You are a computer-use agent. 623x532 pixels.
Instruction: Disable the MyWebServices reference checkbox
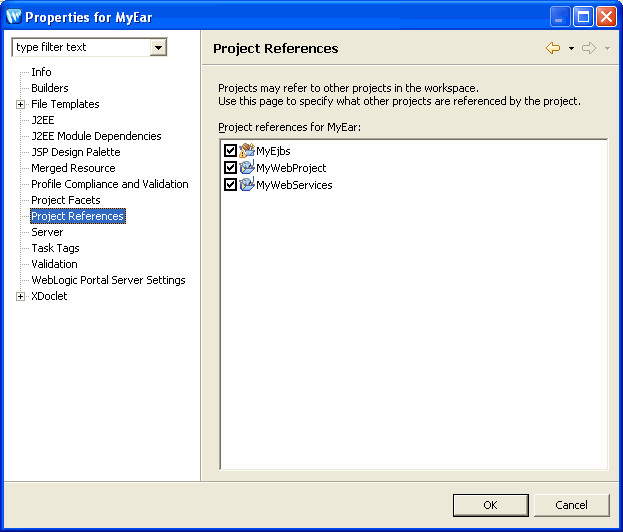coord(230,185)
